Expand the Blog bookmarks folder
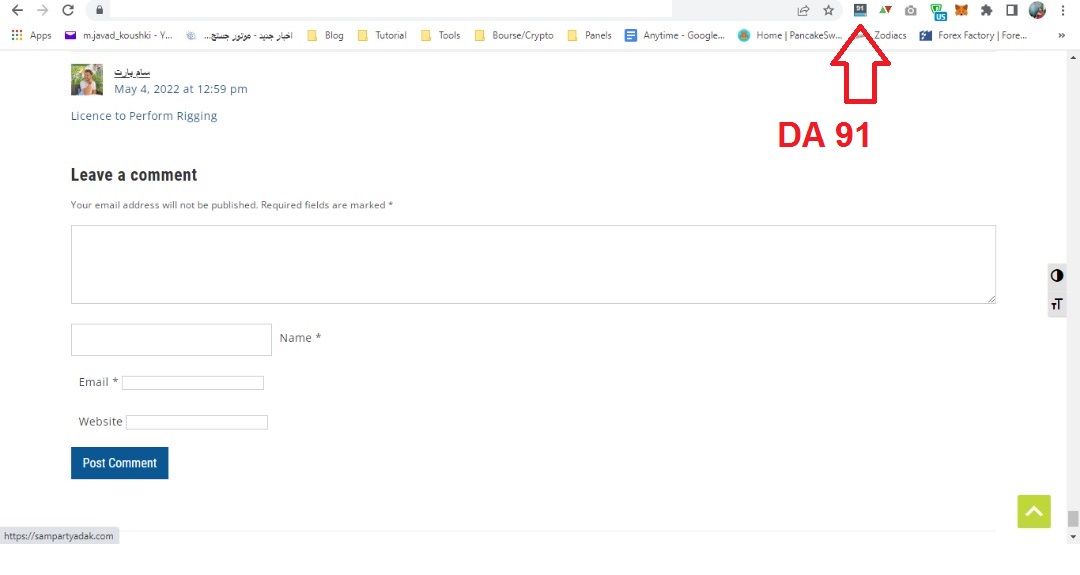Viewport: 1080px width, 575px height. pos(325,35)
